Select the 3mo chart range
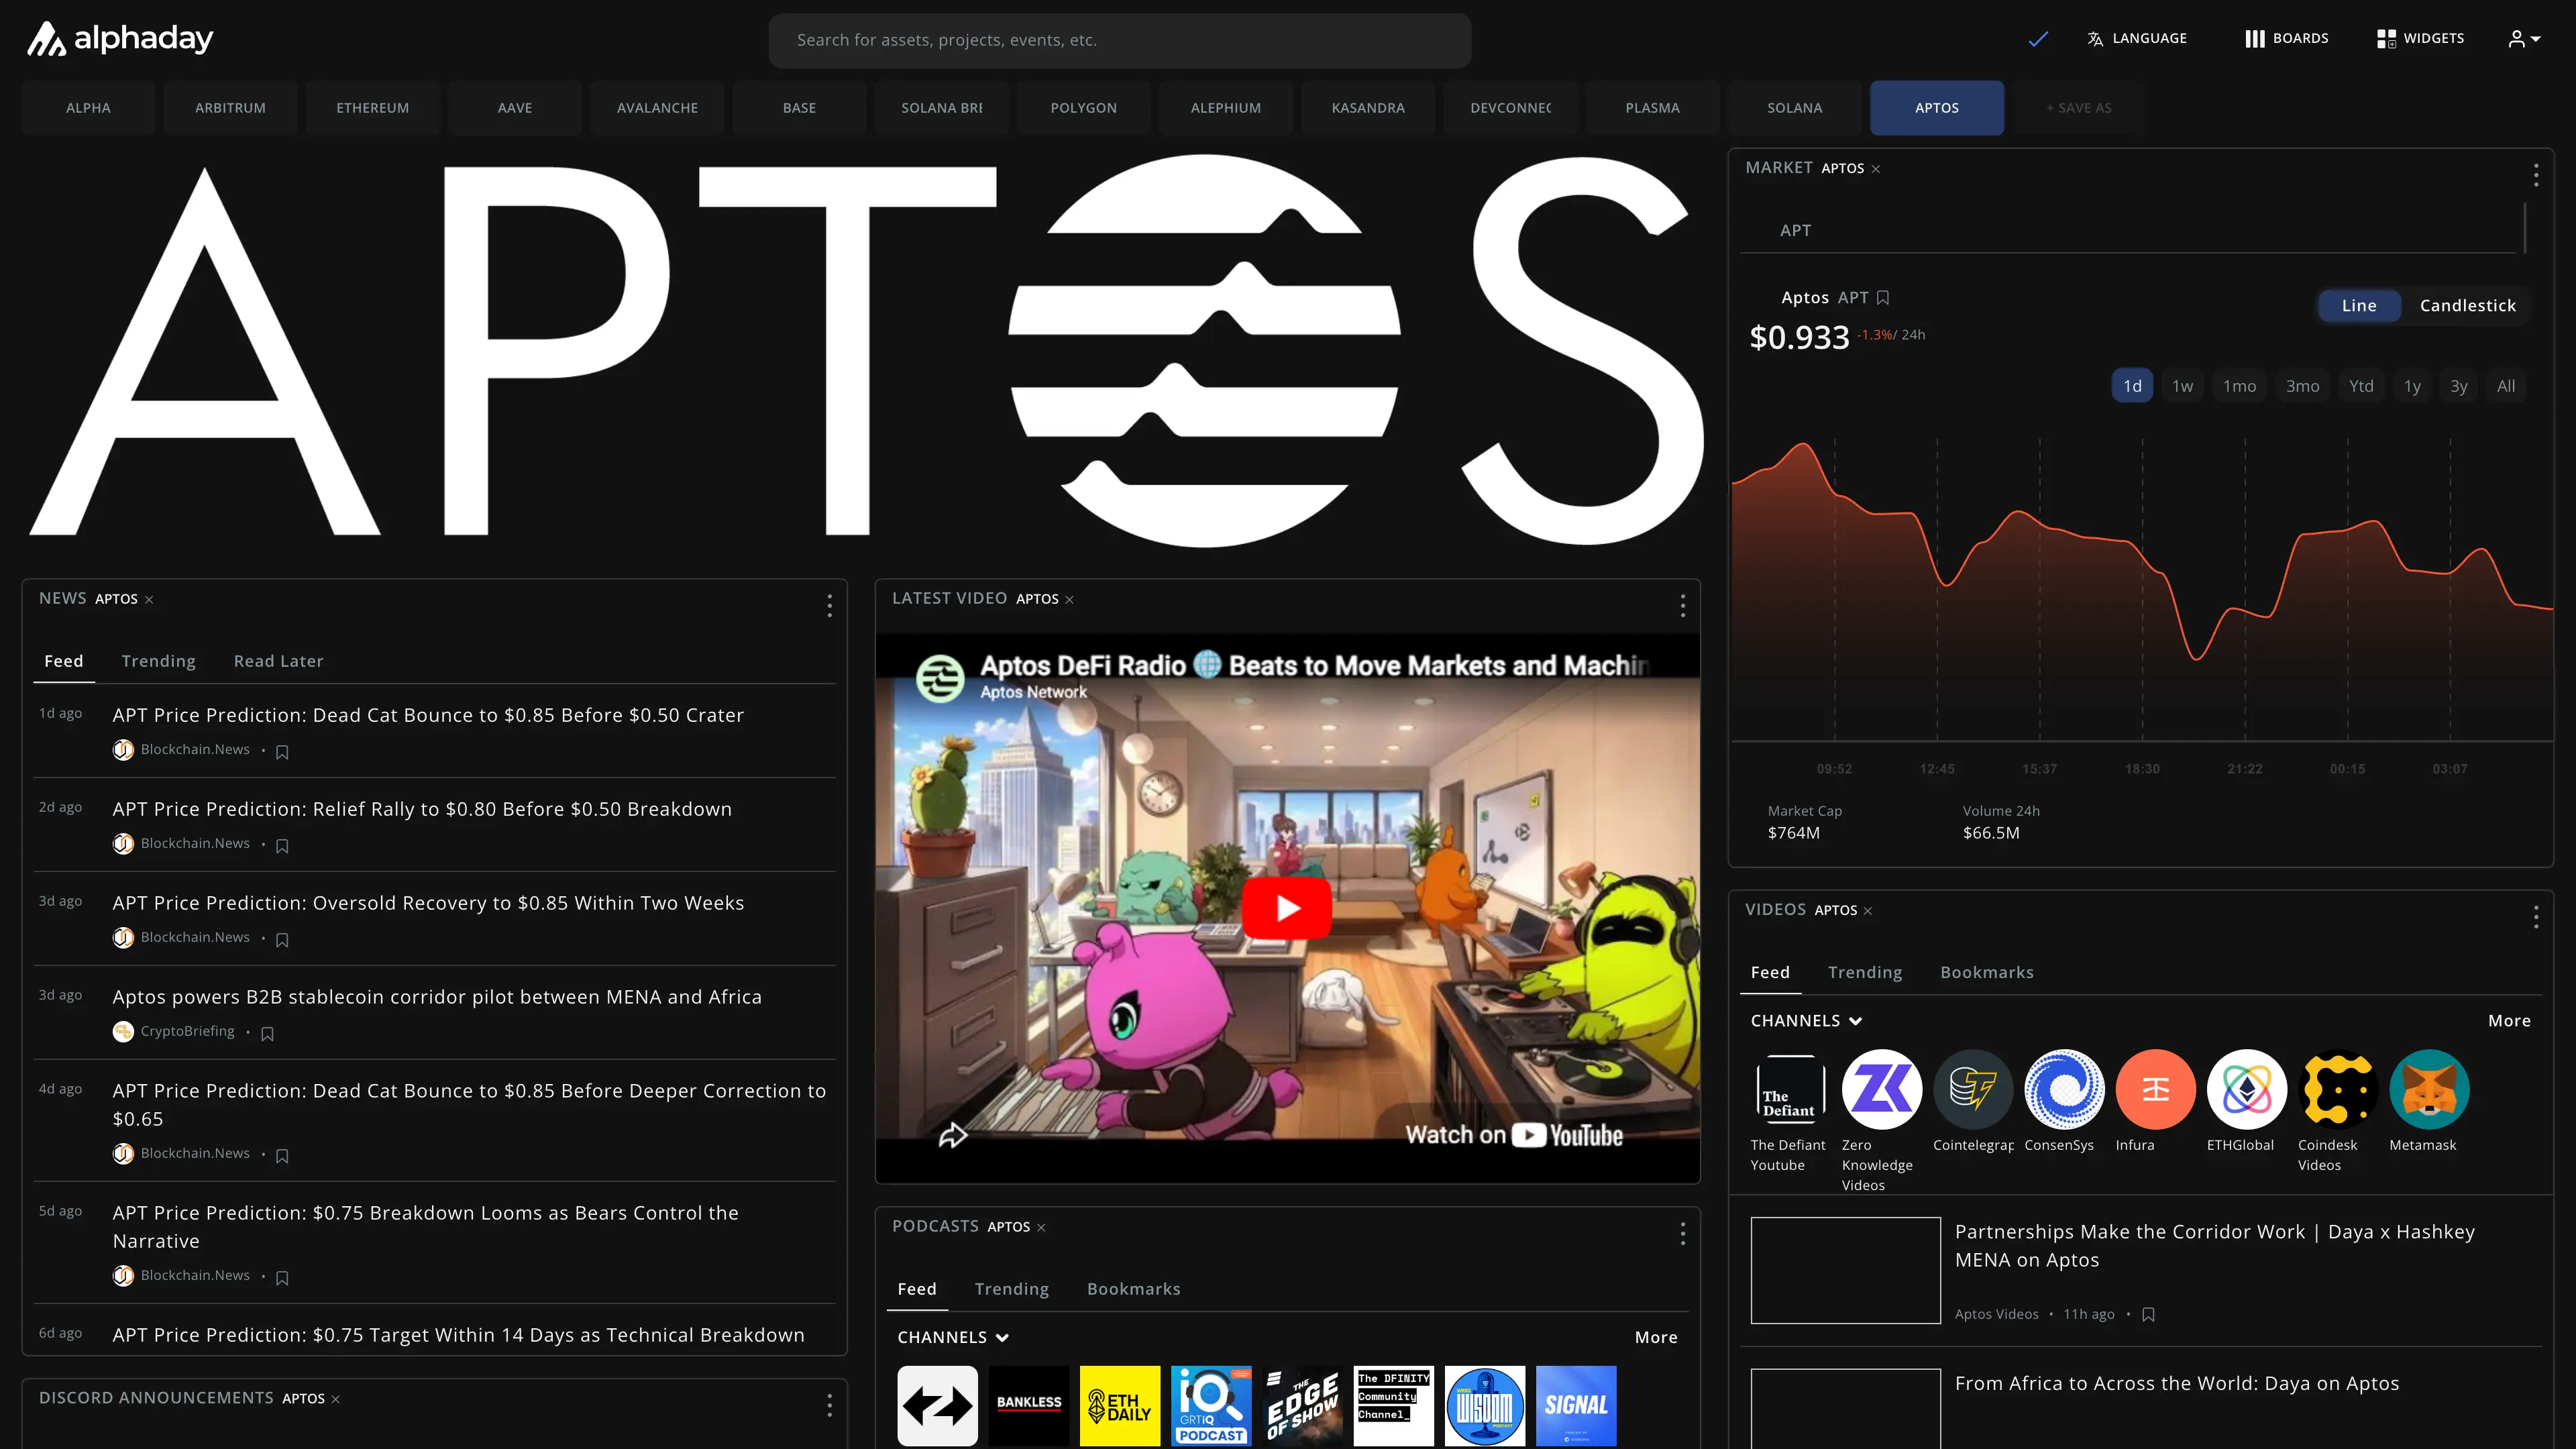 pyautogui.click(x=2302, y=386)
